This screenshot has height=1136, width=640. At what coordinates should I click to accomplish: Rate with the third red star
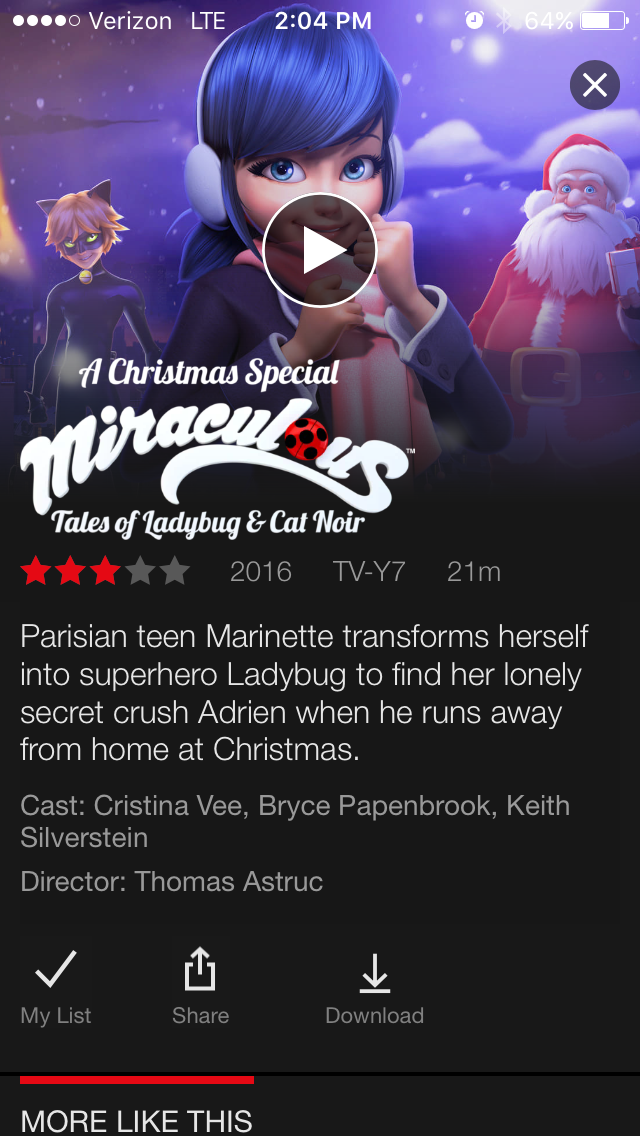[x=104, y=572]
